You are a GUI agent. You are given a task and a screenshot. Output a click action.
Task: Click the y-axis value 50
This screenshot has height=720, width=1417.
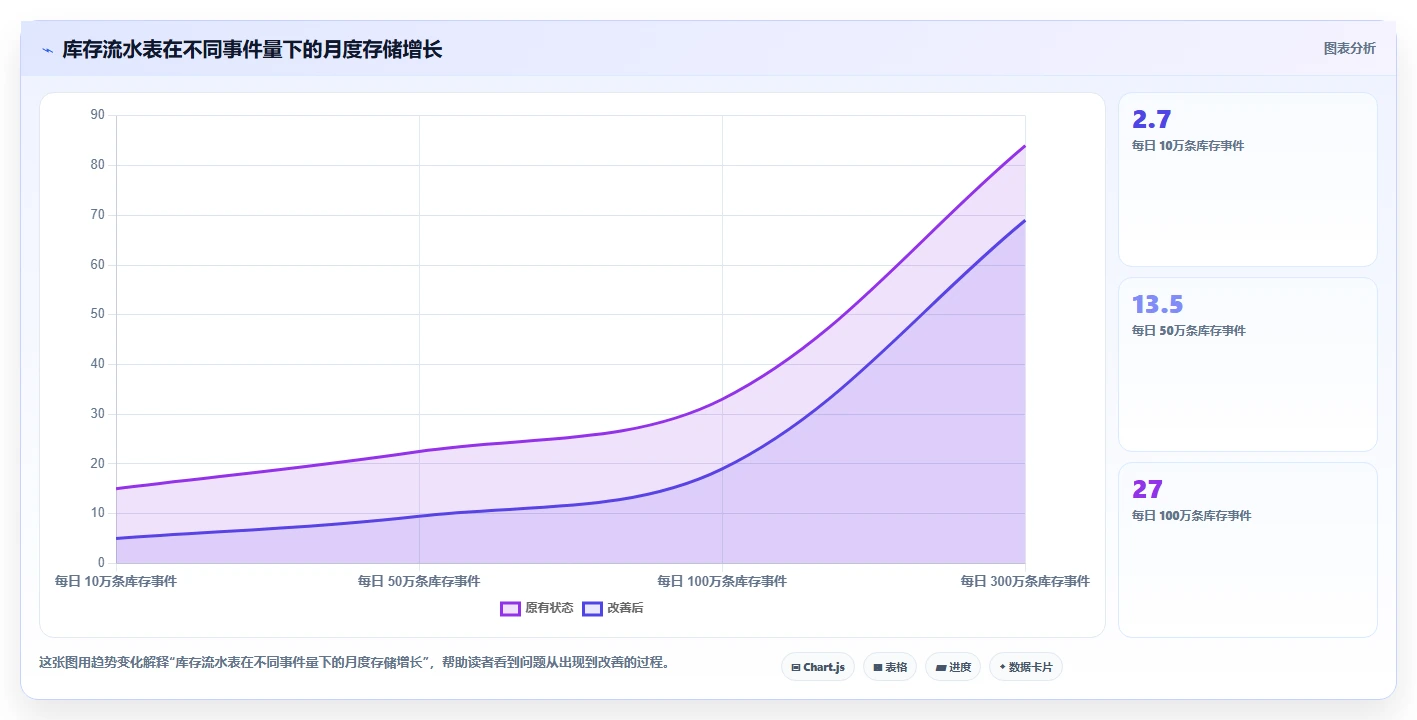tap(97, 314)
